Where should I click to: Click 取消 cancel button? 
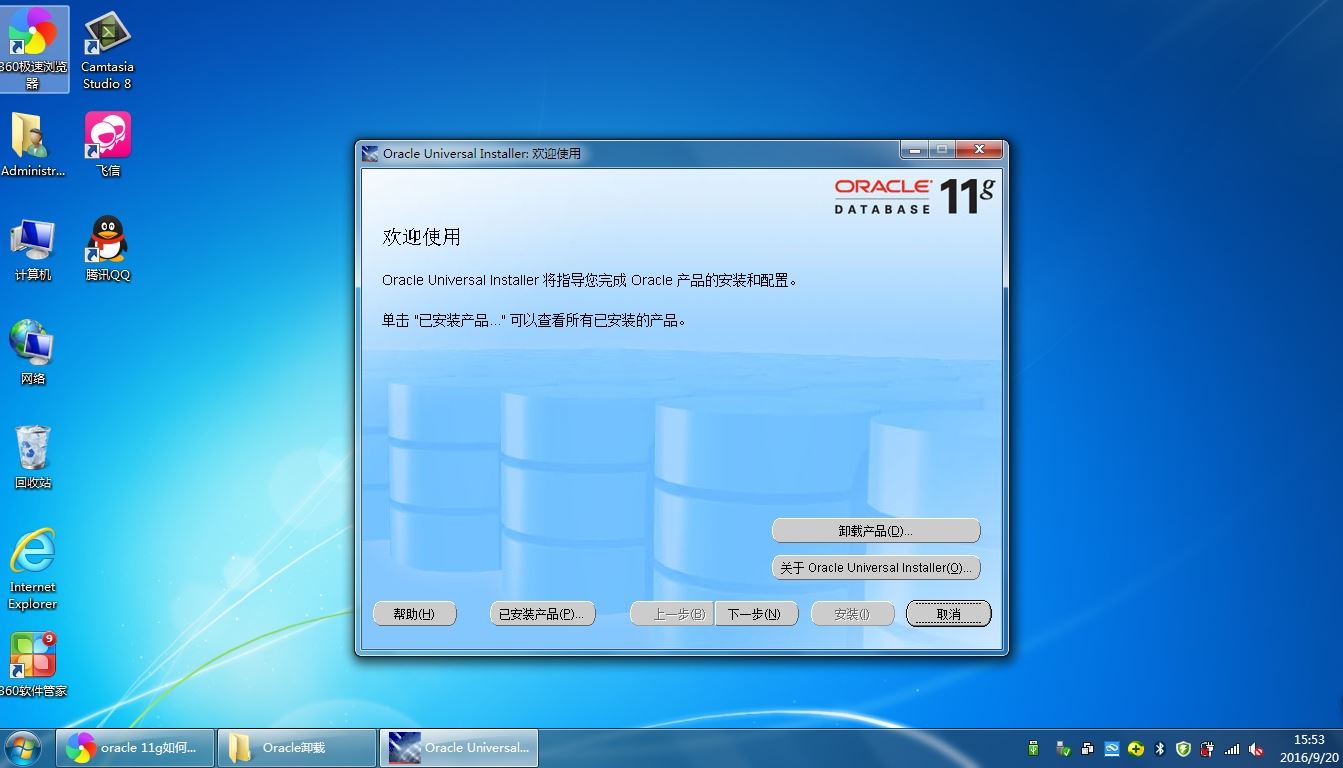[x=949, y=614]
